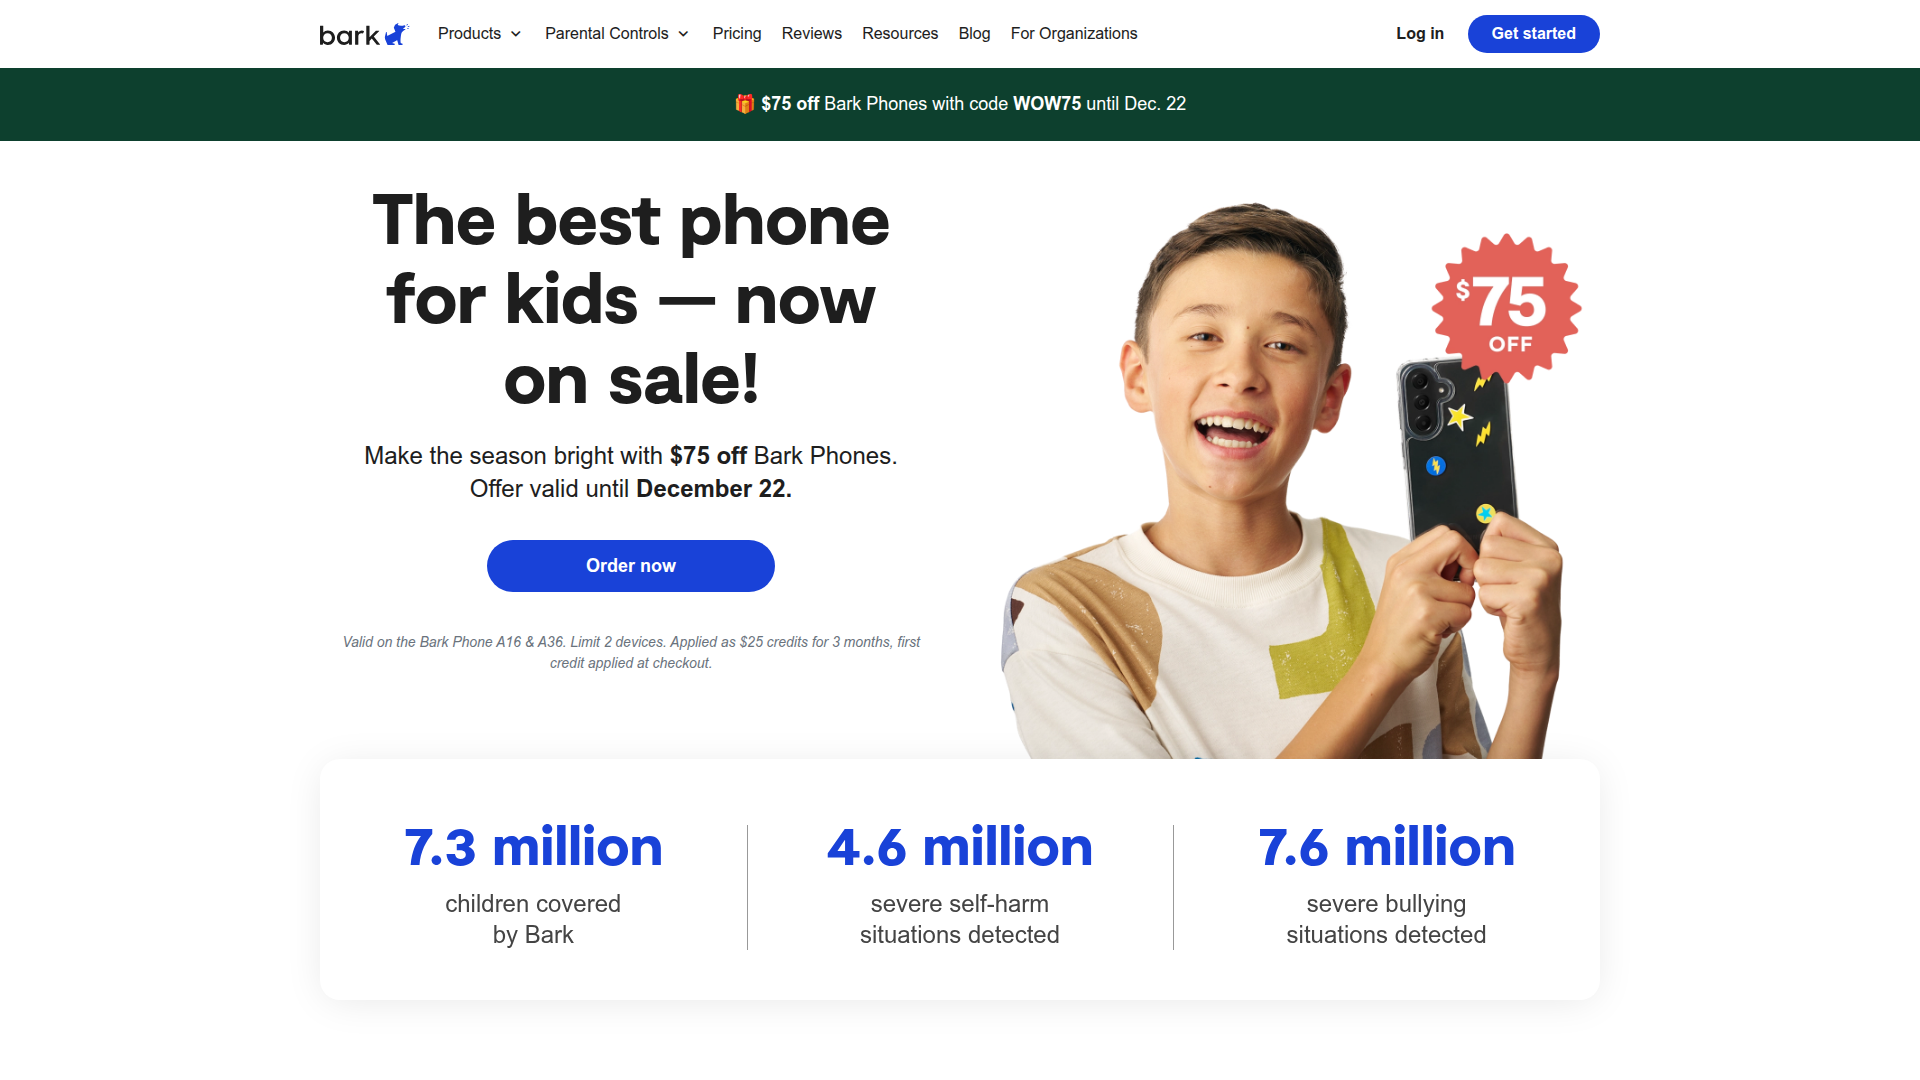Click the Log in link
Screen dimensions: 1920x1080
1420,34
